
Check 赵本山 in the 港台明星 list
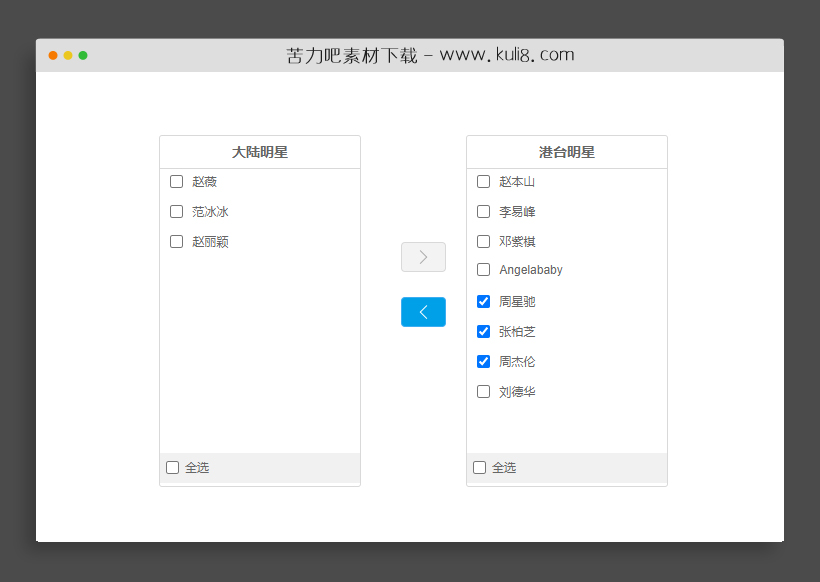483,182
